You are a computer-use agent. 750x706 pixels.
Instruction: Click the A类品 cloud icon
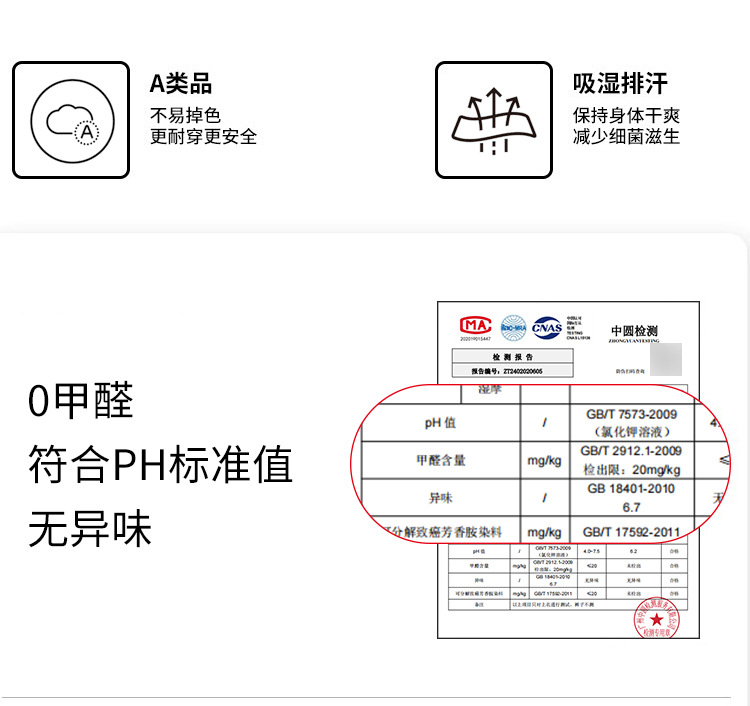pos(71,120)
